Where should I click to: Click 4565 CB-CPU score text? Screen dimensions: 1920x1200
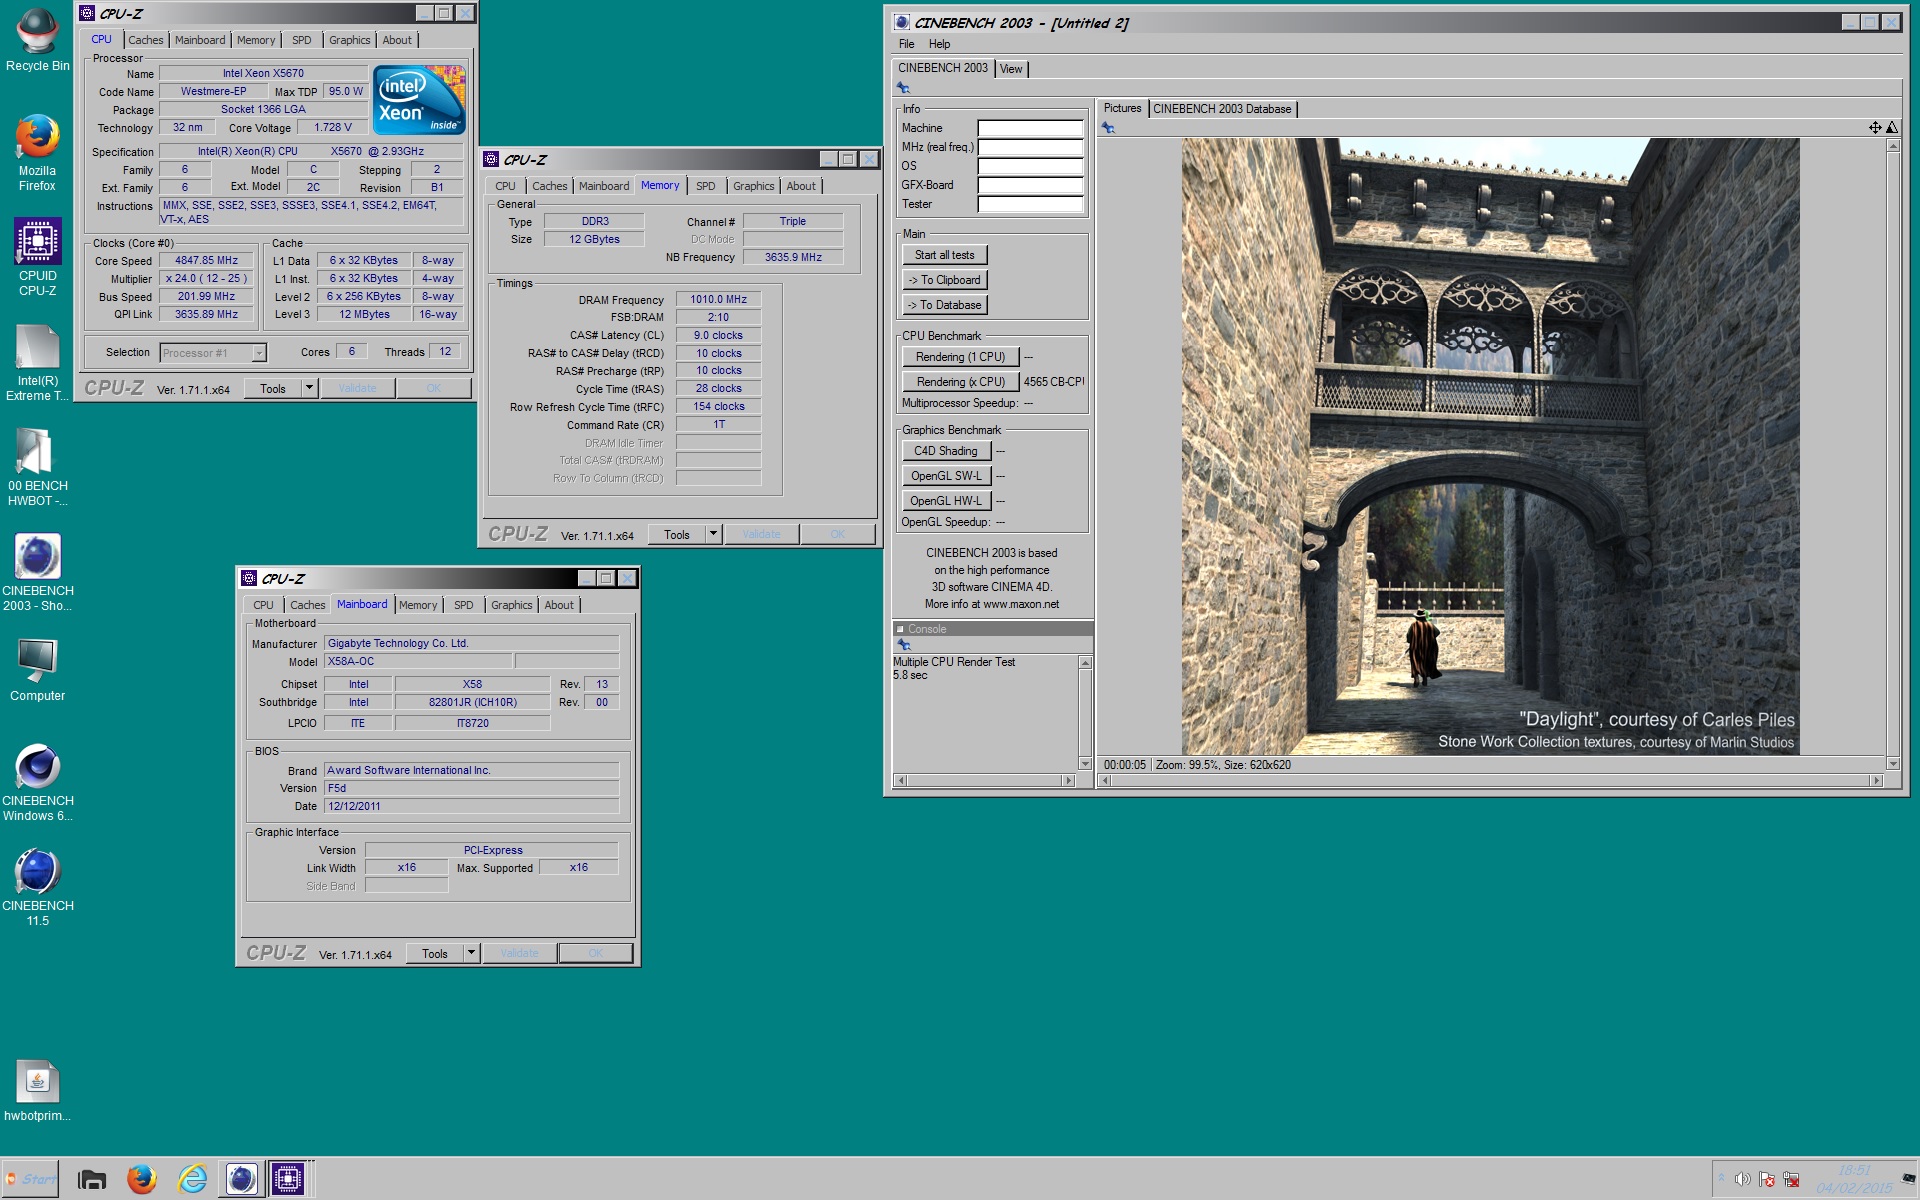1053,382
